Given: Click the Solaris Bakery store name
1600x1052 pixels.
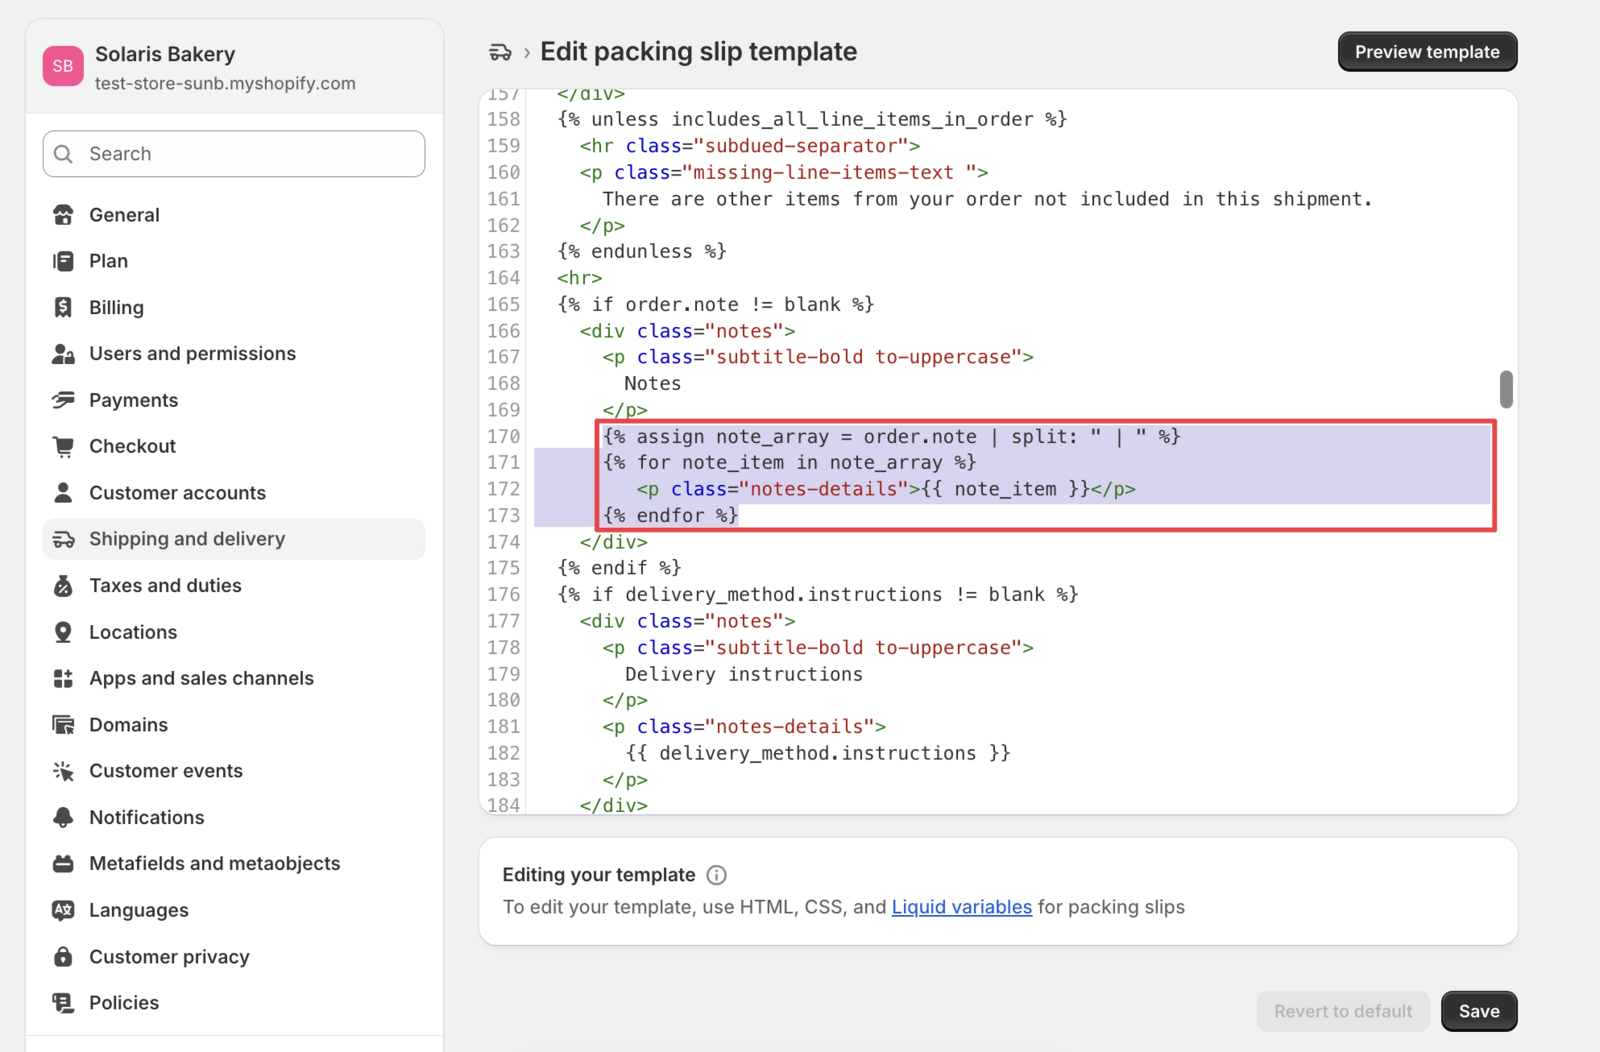Looking at the screenshot, I should [165, 54].
